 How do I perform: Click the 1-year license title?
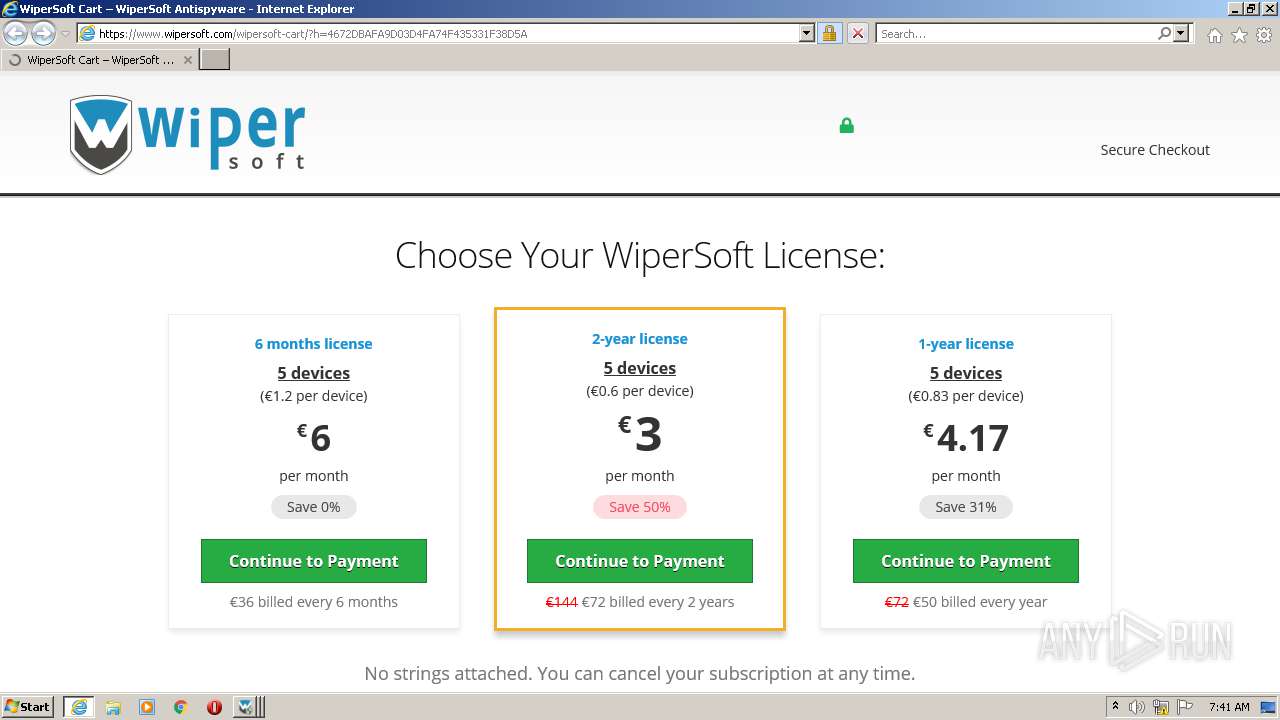click(966, 344)
